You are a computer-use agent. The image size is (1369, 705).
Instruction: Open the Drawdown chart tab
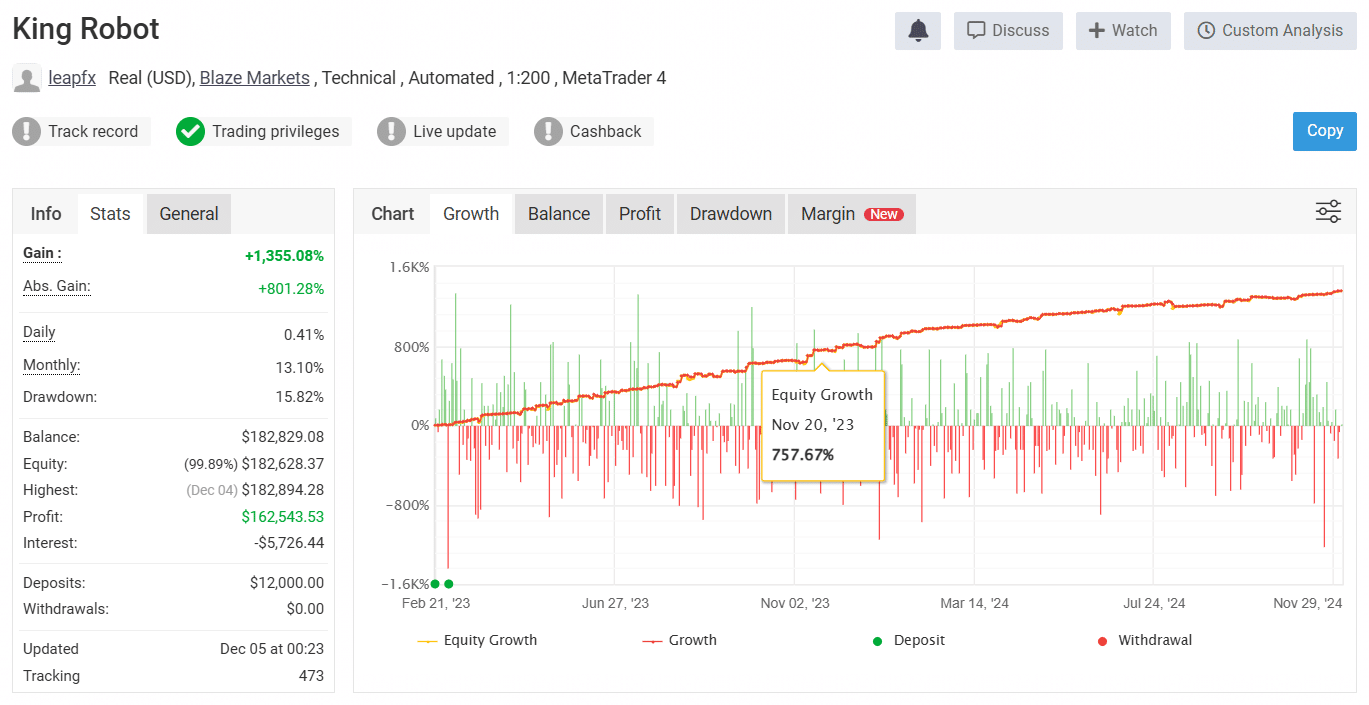point(731,214)
